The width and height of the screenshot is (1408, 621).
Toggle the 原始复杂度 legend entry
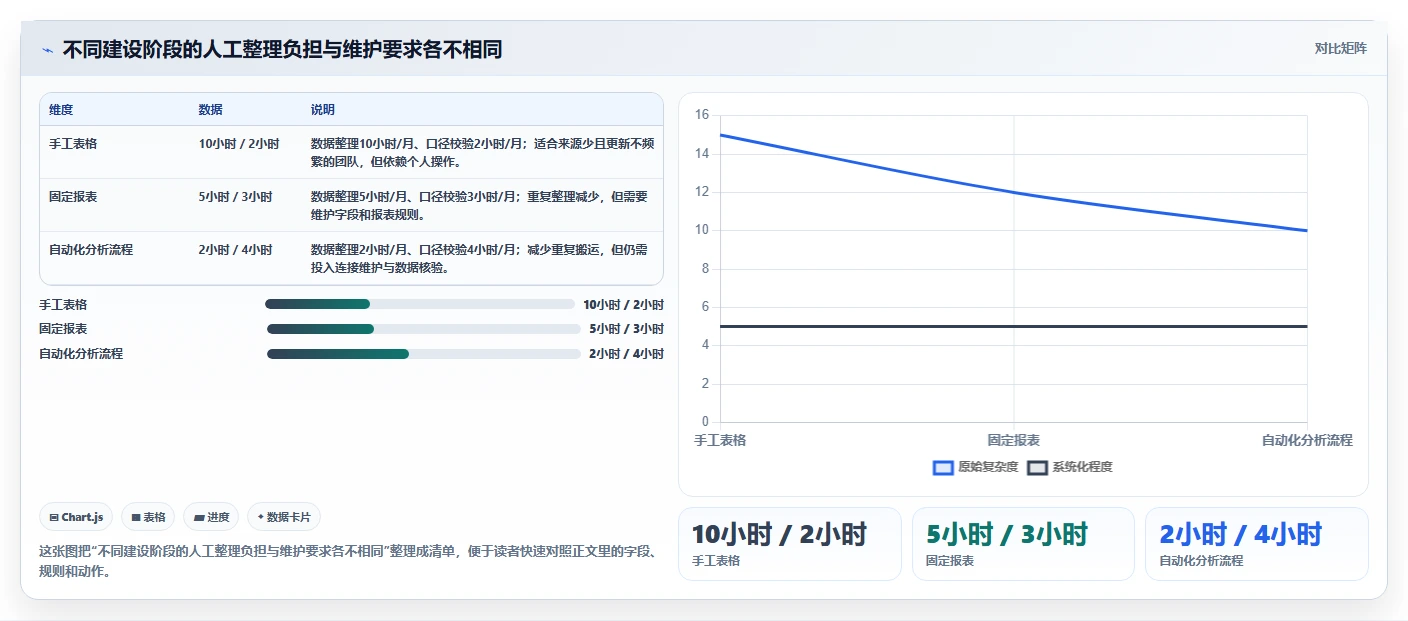[x=975, y=467]
